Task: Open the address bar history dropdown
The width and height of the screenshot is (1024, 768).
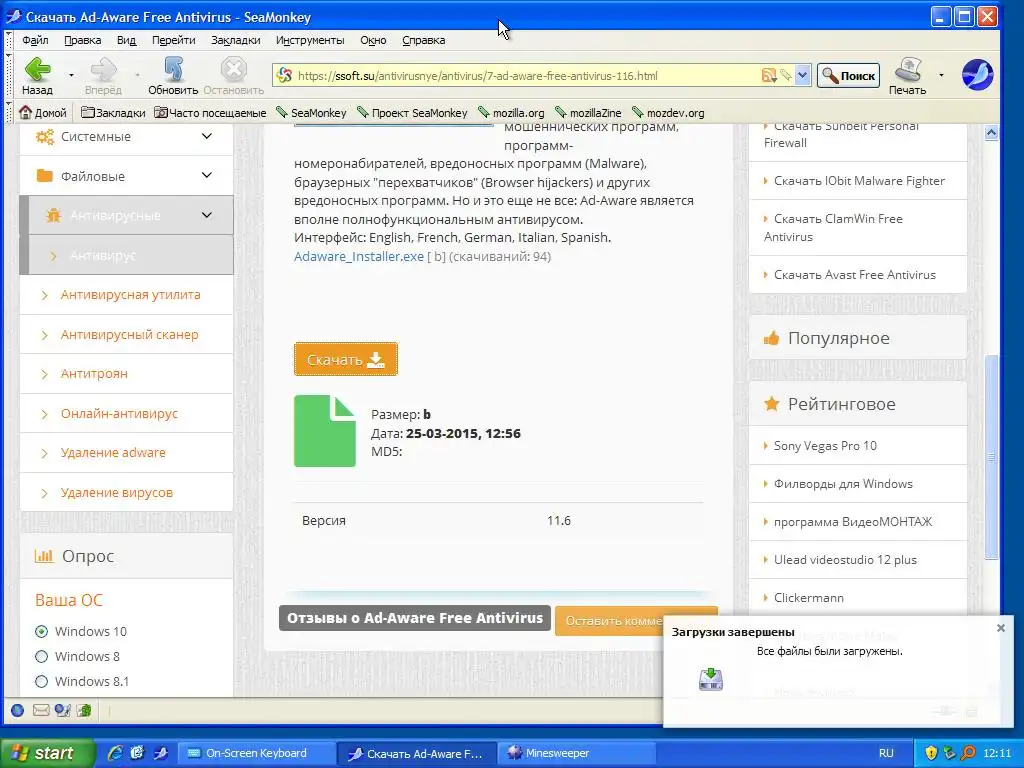Action: 803,76
